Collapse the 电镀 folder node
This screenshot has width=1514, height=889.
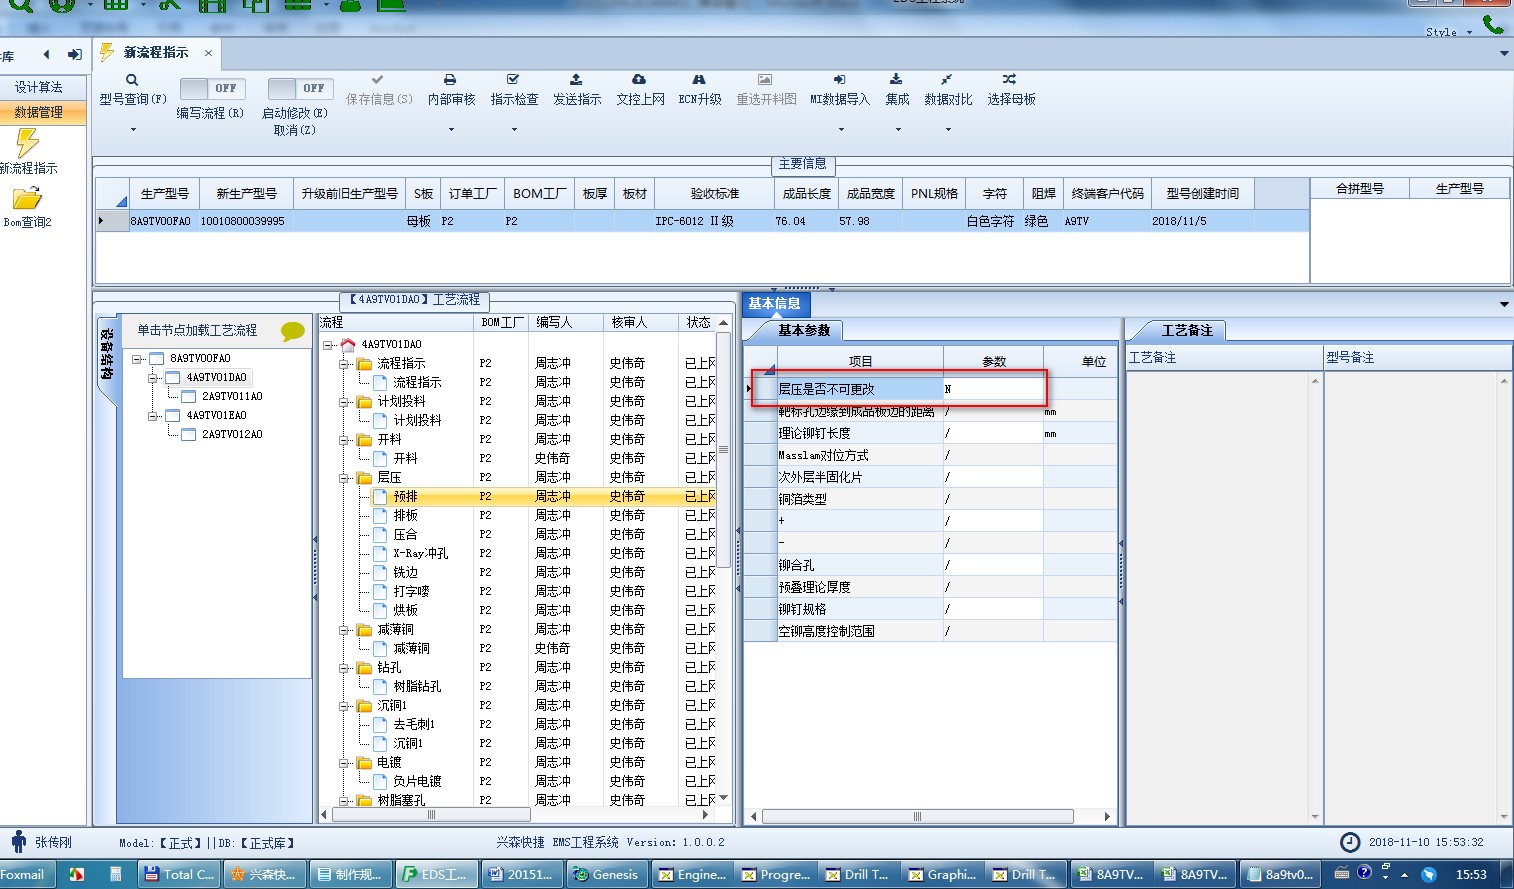345,763
